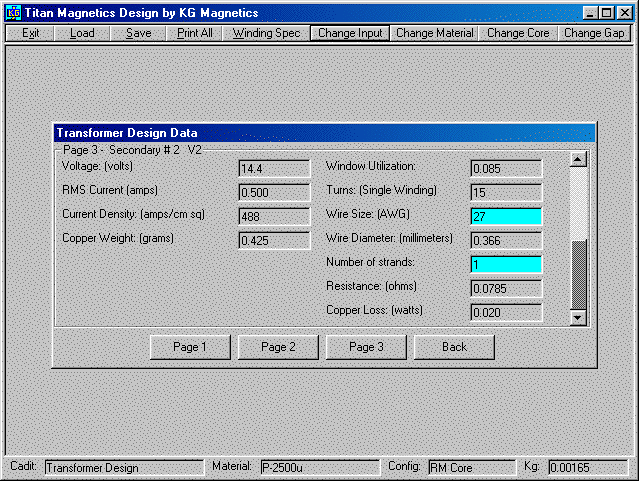Viewport: 639px width, 481px height.
Task: Click the Wire Size (AWG) cyan field
Action: [506, 216]
